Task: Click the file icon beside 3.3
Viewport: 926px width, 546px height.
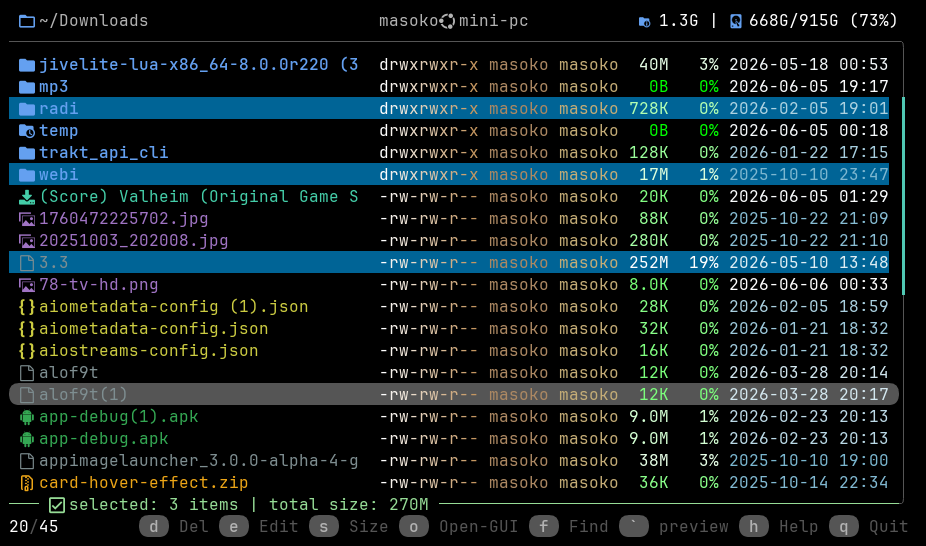Action: click(x=27, y=263)
